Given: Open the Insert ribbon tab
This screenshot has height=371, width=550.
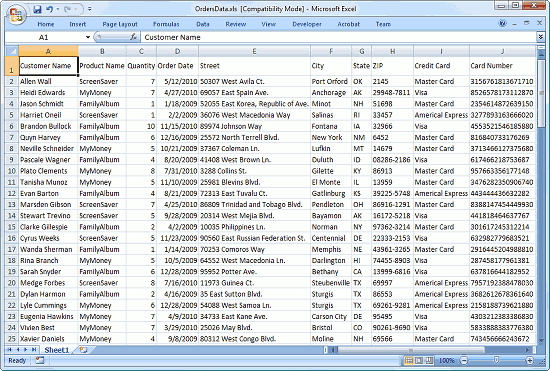Looking at the screenshot, I should coord(78,24).
